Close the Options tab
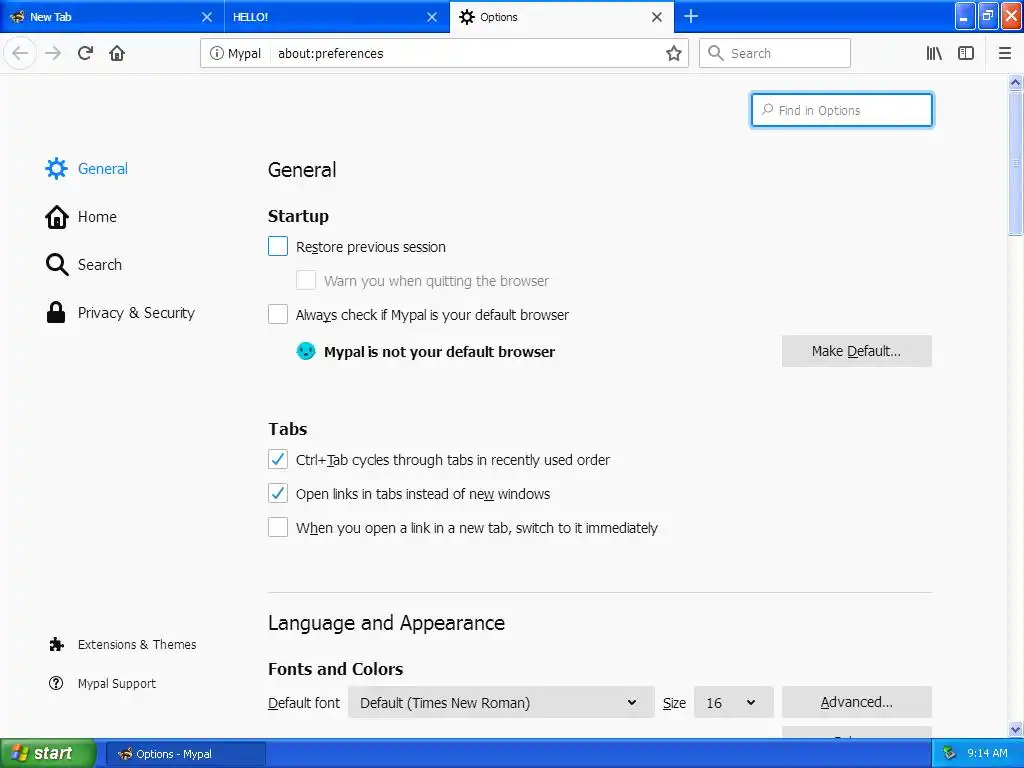Viewport: 1024px width, 768px height. tap(657, 17)
